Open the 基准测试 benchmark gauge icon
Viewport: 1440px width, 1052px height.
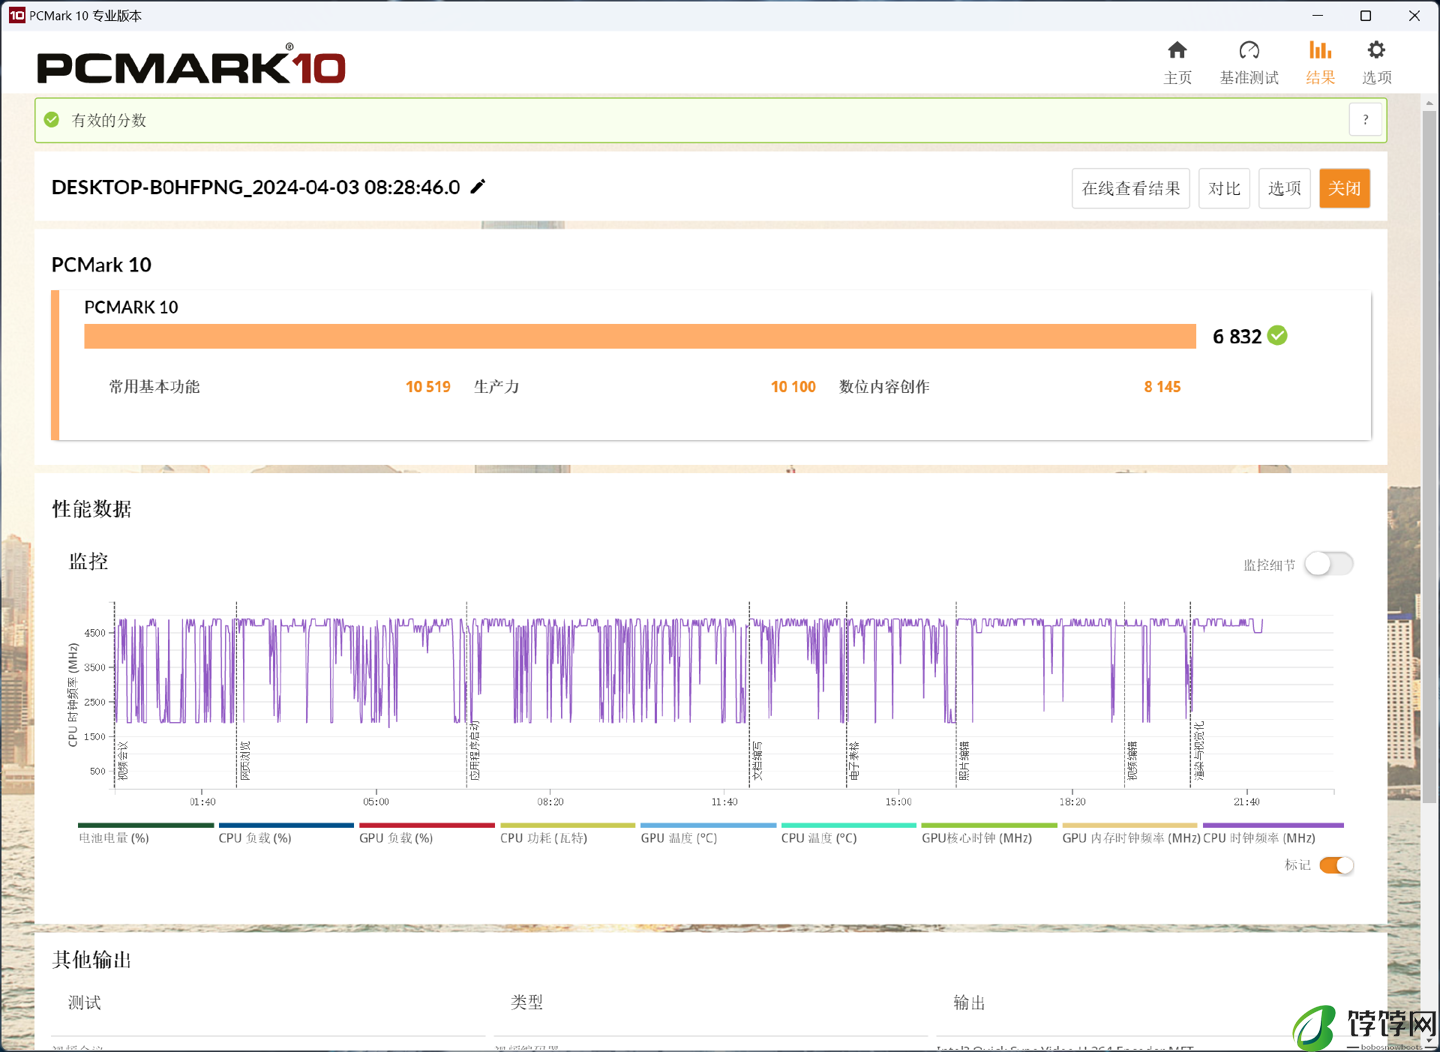pos(1249,50)
